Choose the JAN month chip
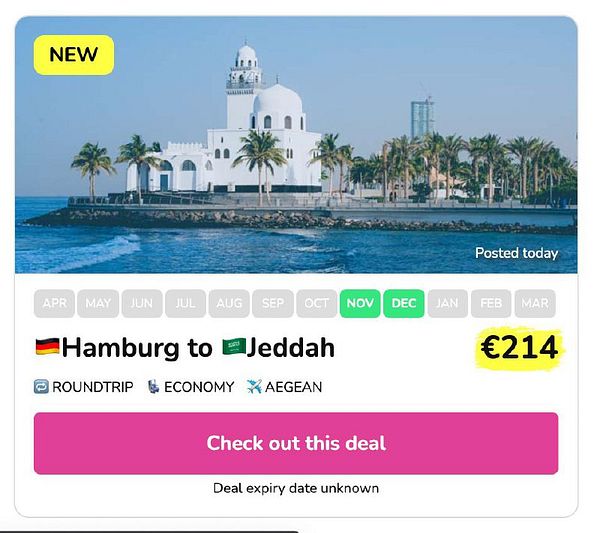This screenshot has width=600, height=533. pyautogui.click(x=447, y=303)
